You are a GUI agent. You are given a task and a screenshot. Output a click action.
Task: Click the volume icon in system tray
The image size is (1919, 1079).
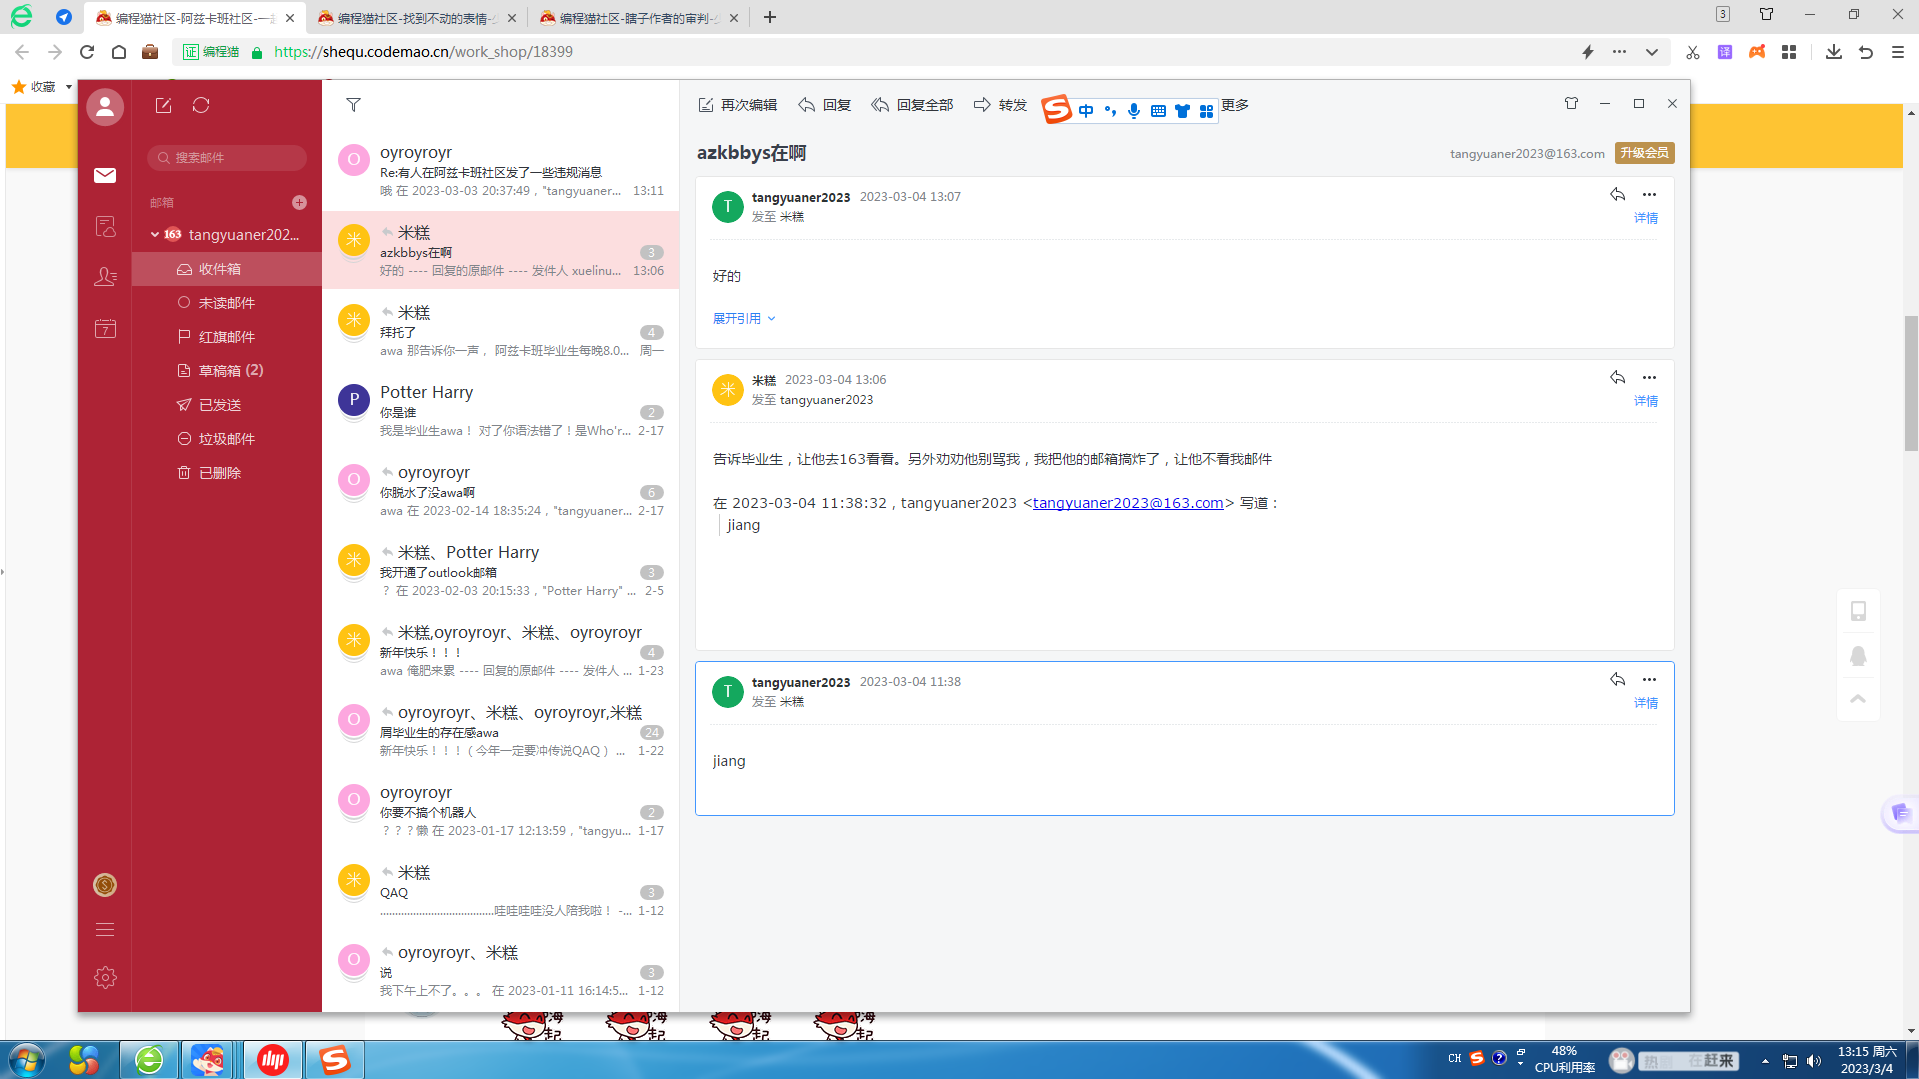point(1814,1061)
